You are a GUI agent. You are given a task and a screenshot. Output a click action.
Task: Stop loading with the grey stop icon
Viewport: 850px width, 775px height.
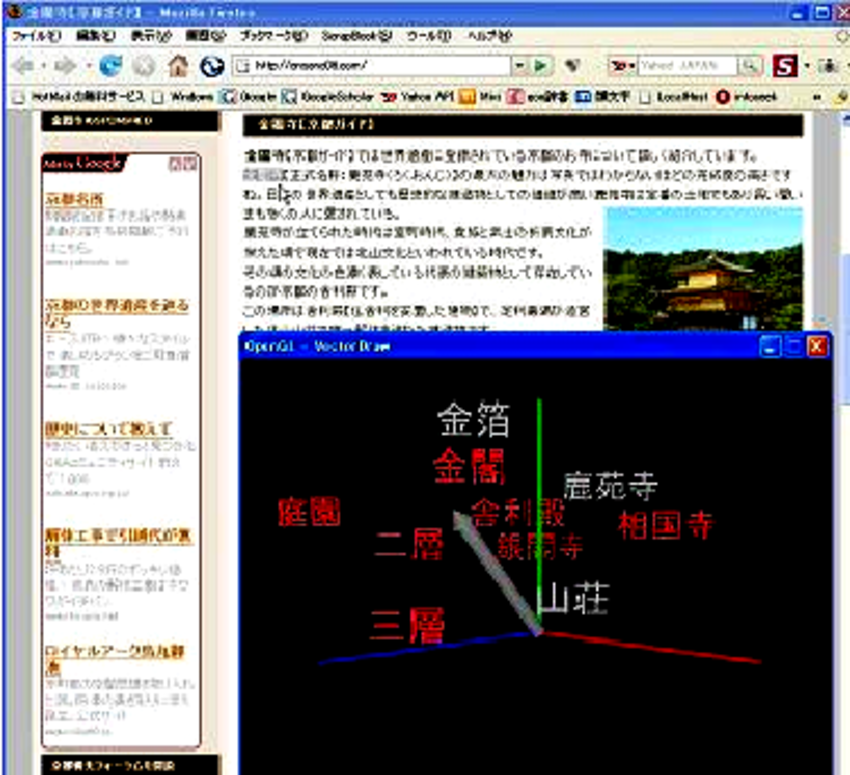(144, 66)
